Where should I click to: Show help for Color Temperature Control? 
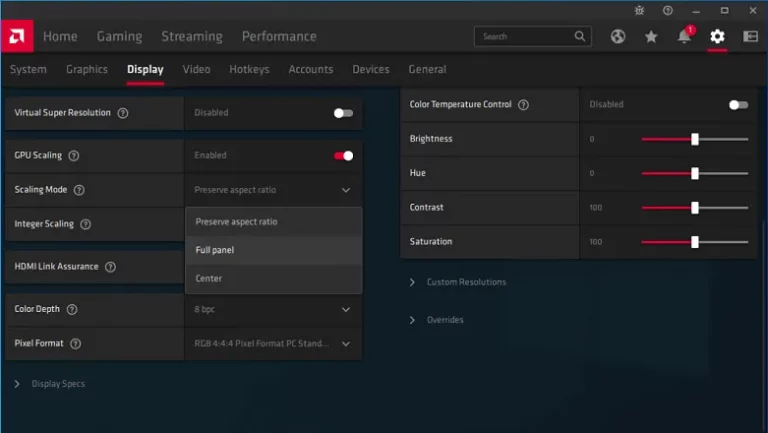(524, 105)
